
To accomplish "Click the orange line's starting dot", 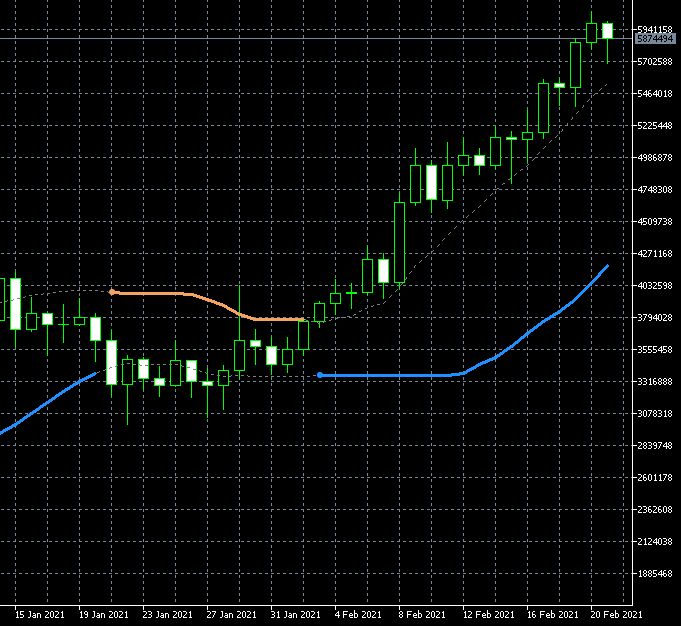I will pyautogui.click(x=112, y=292).
